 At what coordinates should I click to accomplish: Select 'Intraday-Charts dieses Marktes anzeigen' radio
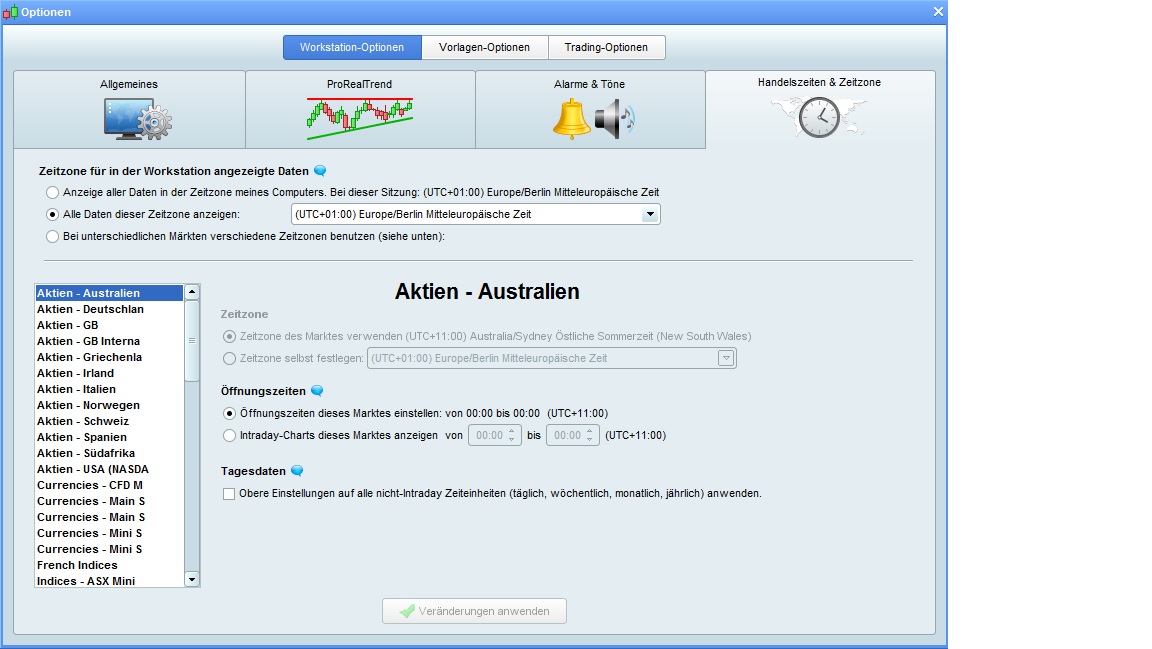229,436
